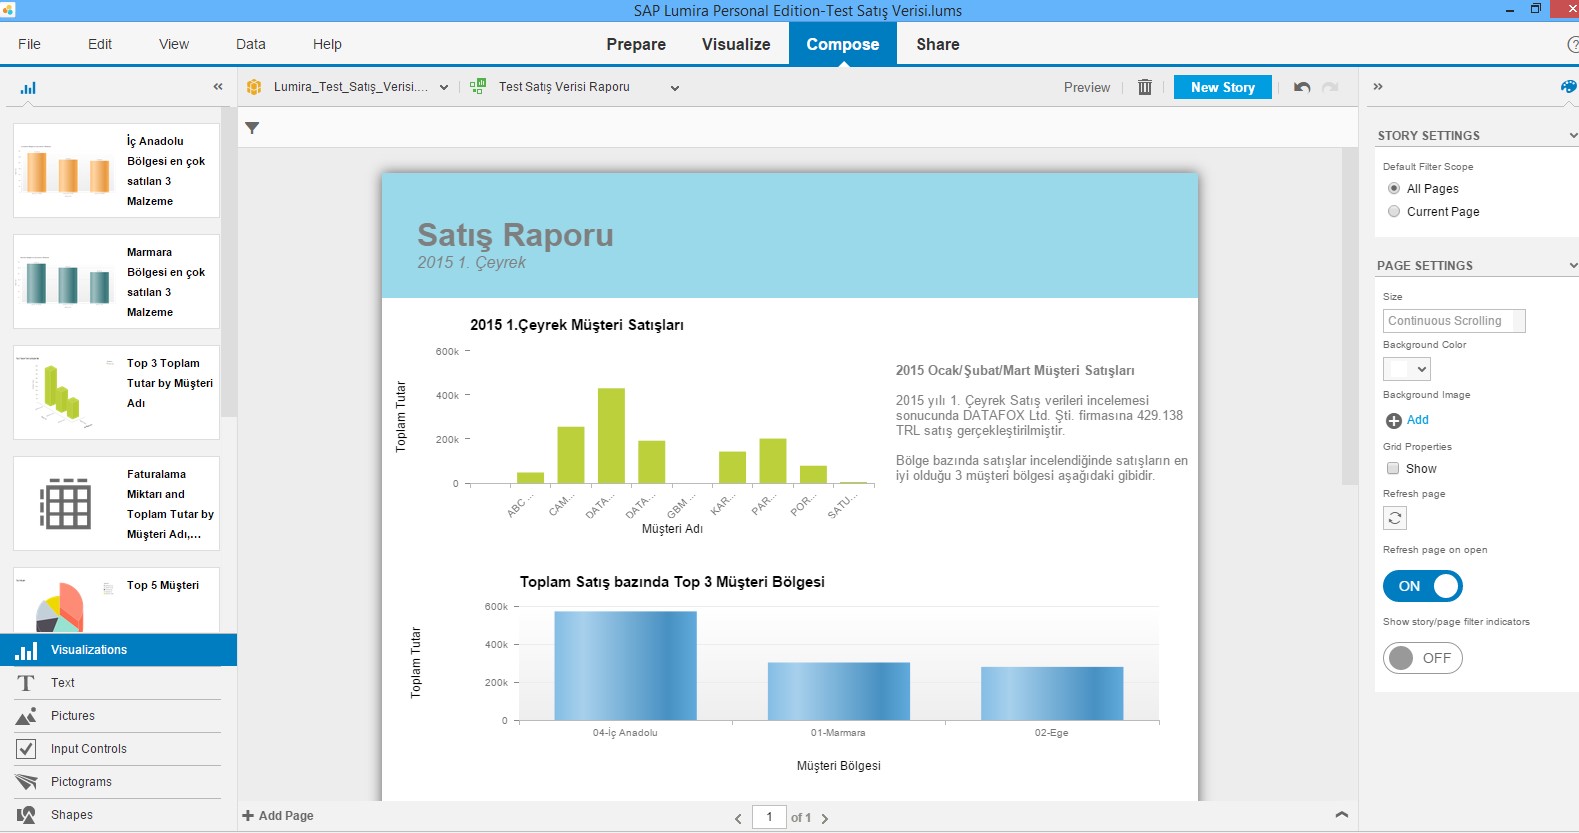This screenshot has height=833, width=1579.
Task: Collapse the left panel with double chevron
Action: 218,87
